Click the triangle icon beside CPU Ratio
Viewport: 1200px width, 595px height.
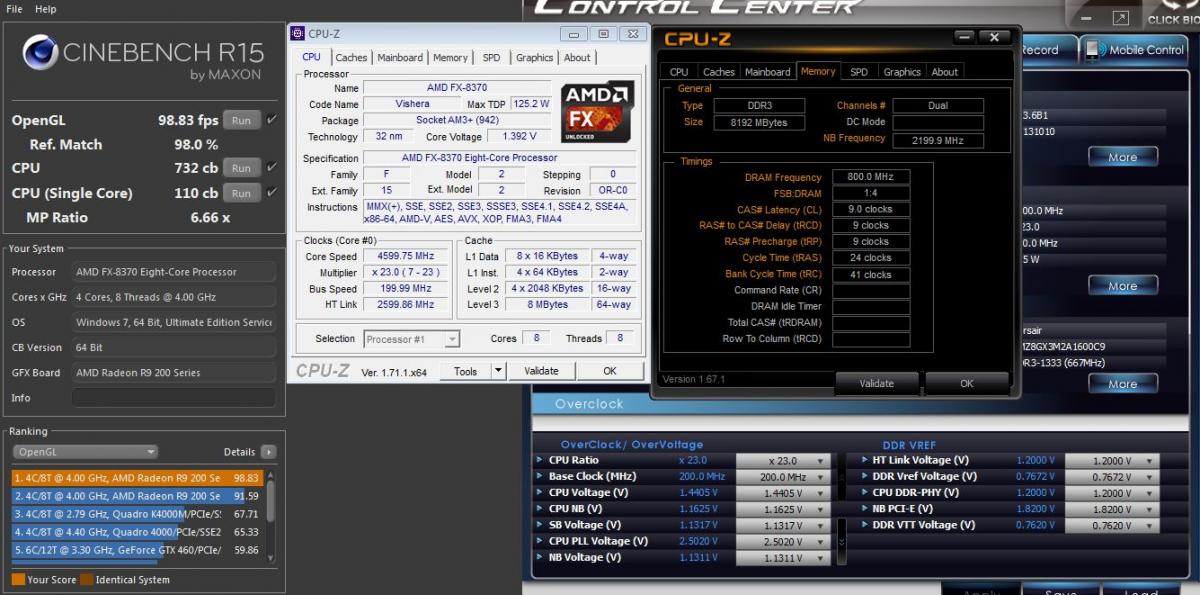coord(540,461)
